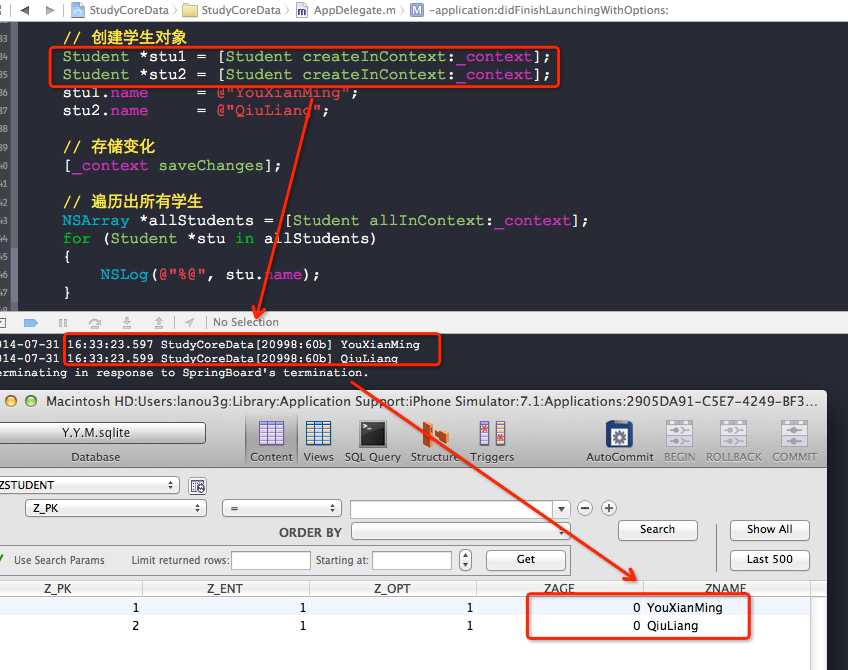Toggle the Use Search Params checkbox
The image size is (848, 670).
pyautogui.click(x=2, y=559)
